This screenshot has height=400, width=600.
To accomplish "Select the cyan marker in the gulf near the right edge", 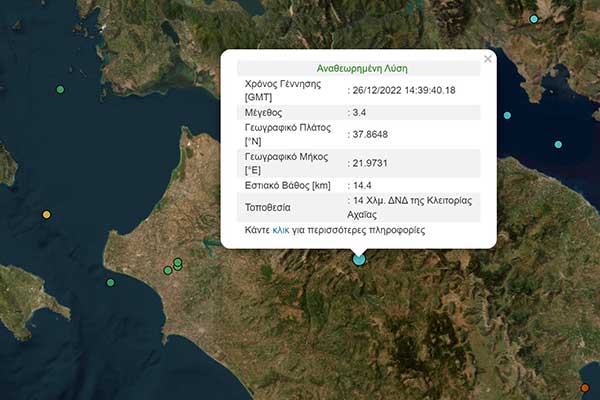I will tap(558, 145).
